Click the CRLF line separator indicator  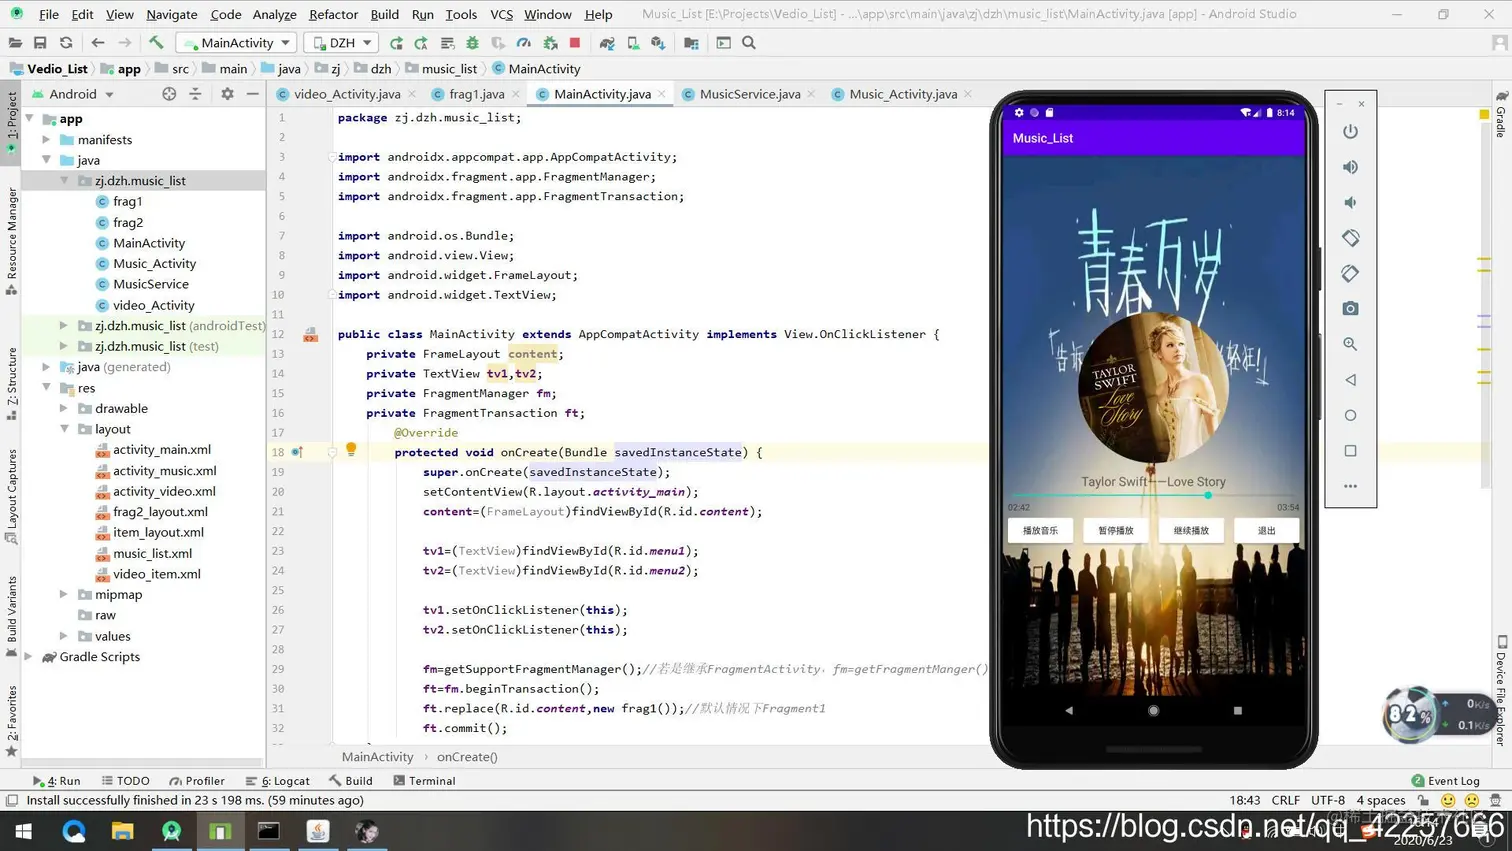coord(1285,800)
